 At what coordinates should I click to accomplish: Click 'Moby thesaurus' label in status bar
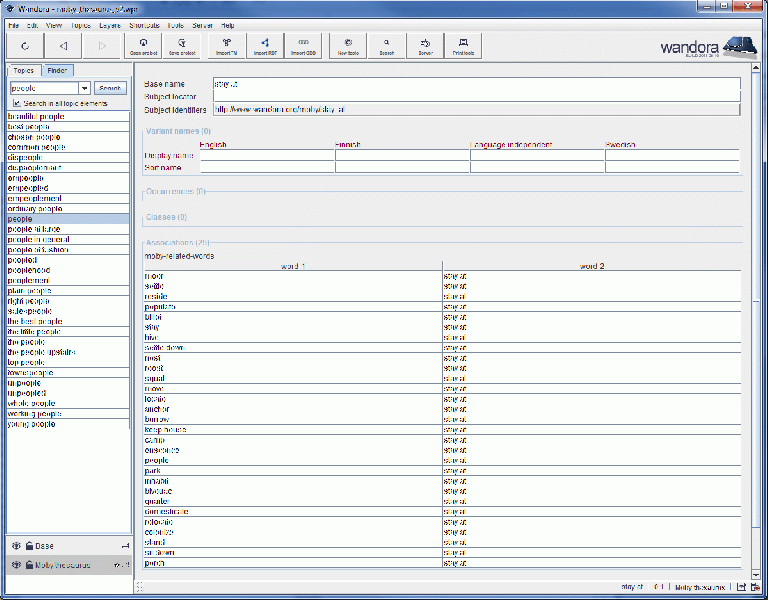pyautogui.click(x=700, y=587)
